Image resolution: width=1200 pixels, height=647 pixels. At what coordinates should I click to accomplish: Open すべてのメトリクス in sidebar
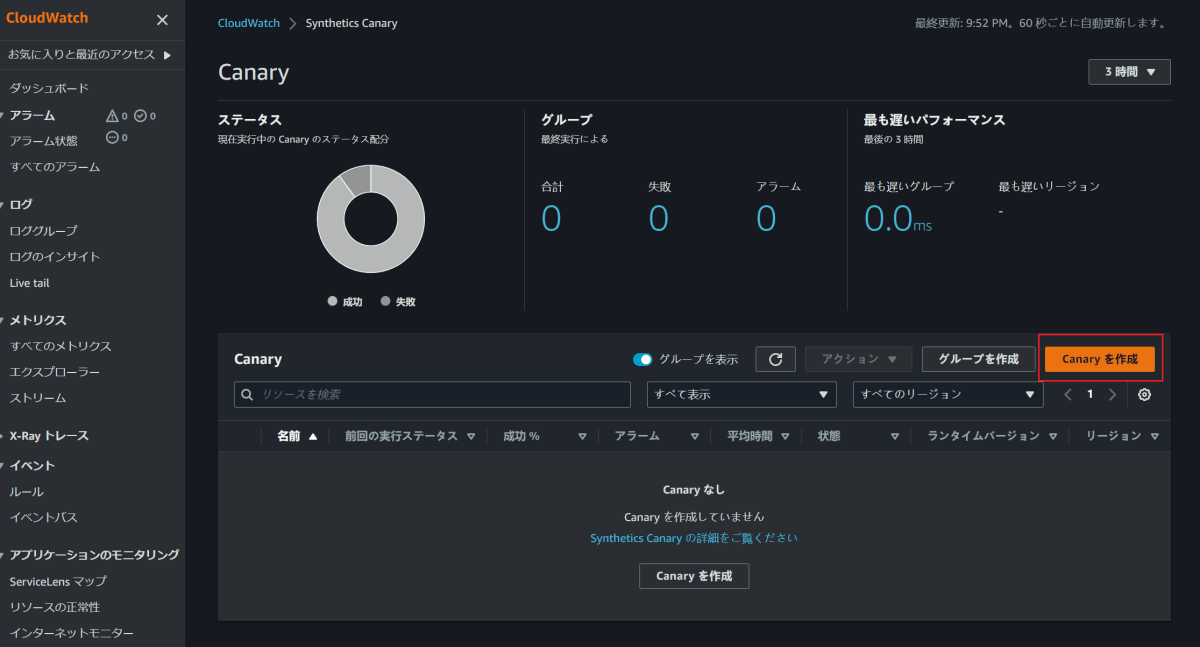tap(60, 346)
